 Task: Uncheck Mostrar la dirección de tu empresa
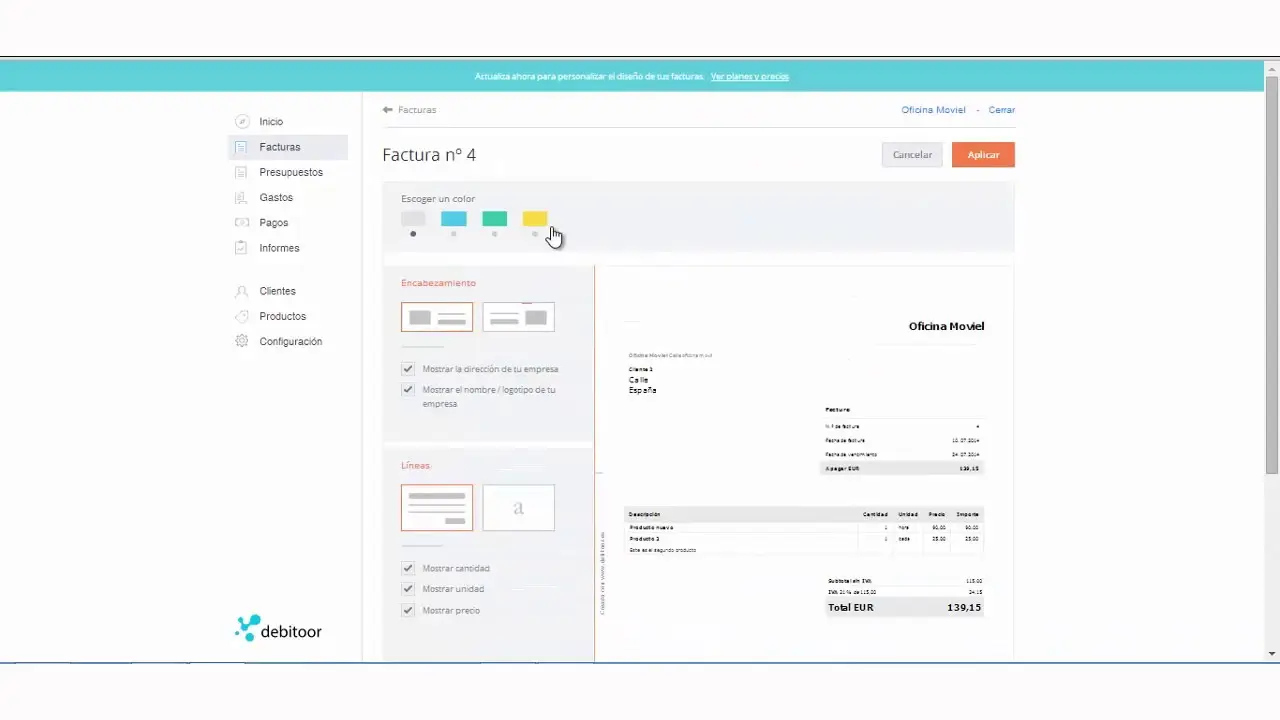coord(408,369)
